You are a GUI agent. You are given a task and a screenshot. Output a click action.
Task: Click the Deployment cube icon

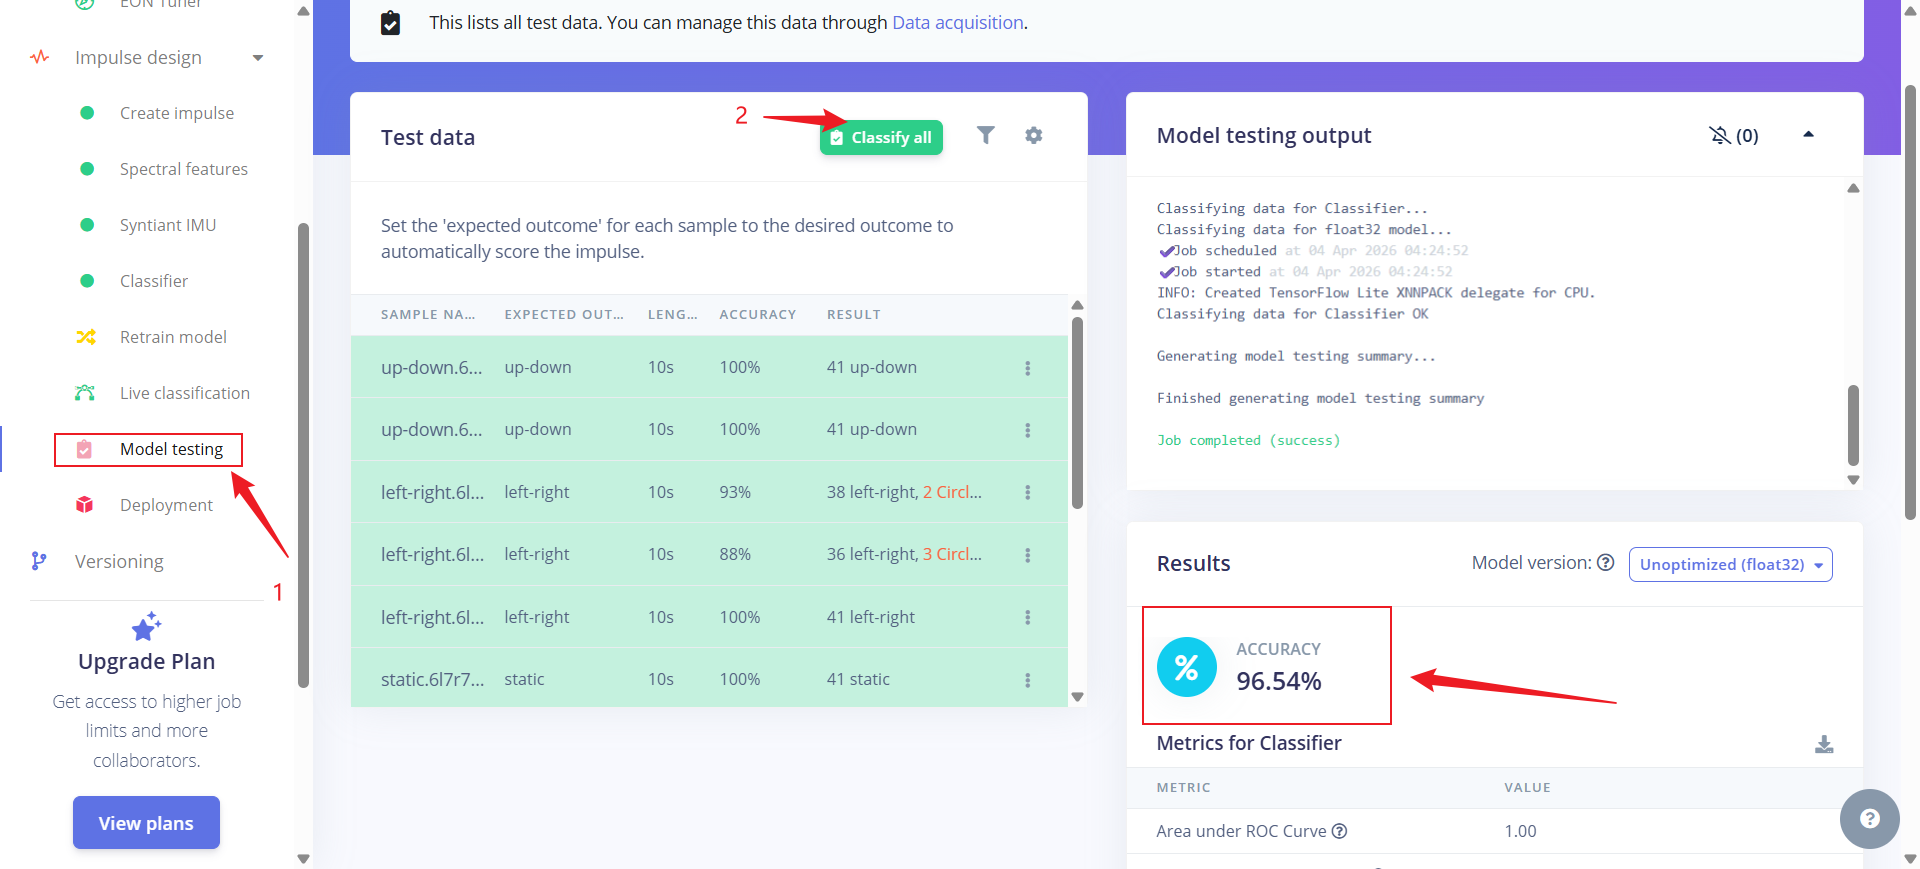click(x=85, y=505)
